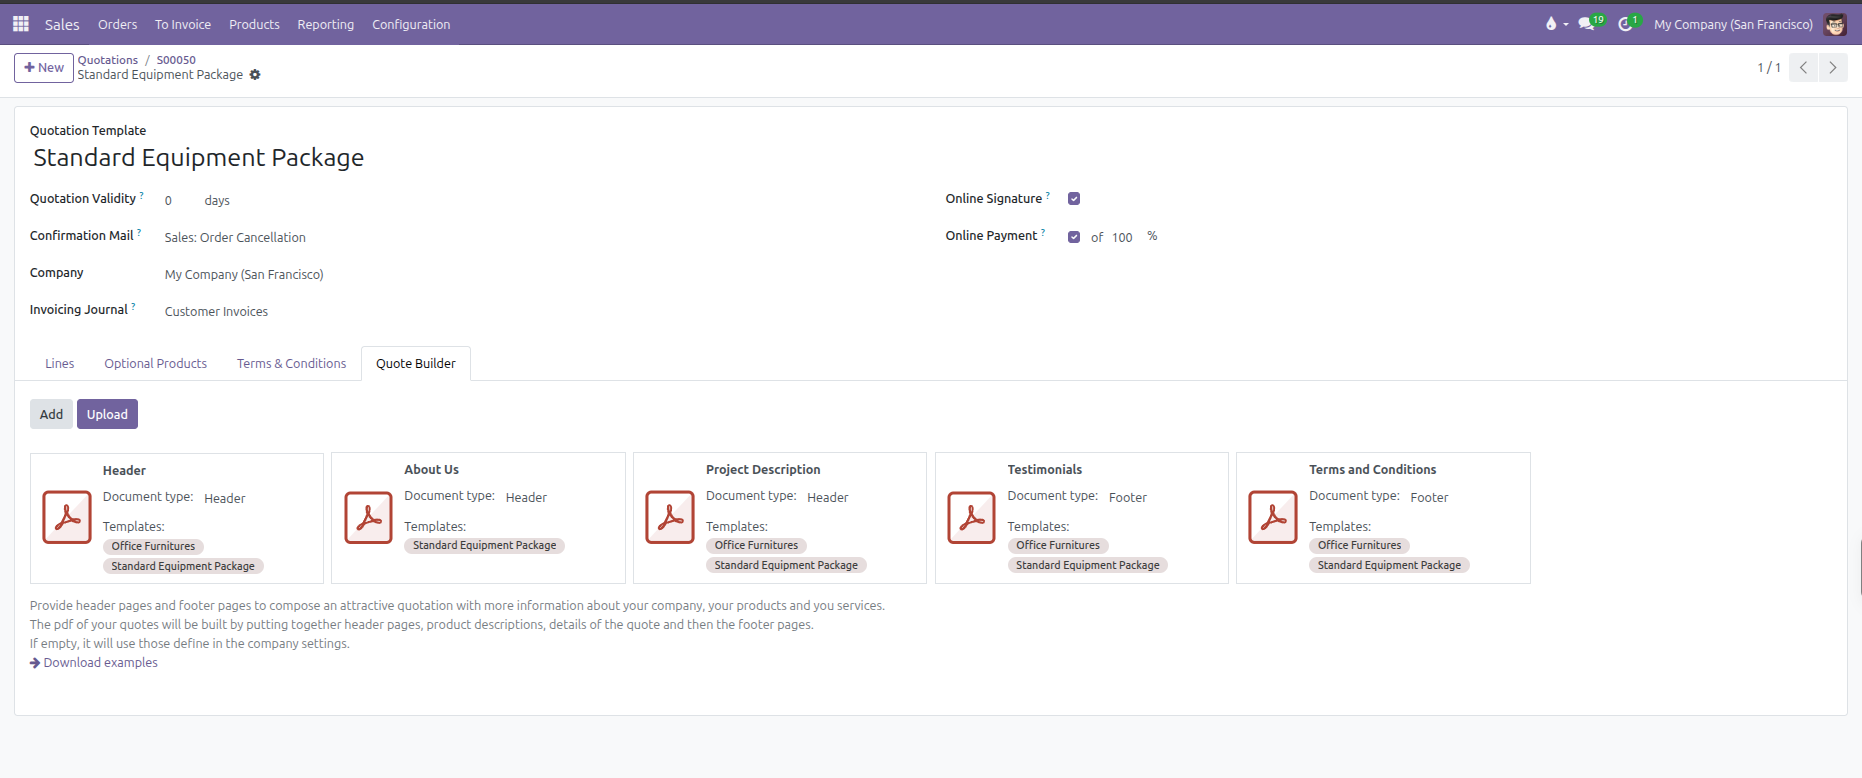
Task: Click Office Furnitures tag in Testimonials card
Action: (x=1058, y=545)
